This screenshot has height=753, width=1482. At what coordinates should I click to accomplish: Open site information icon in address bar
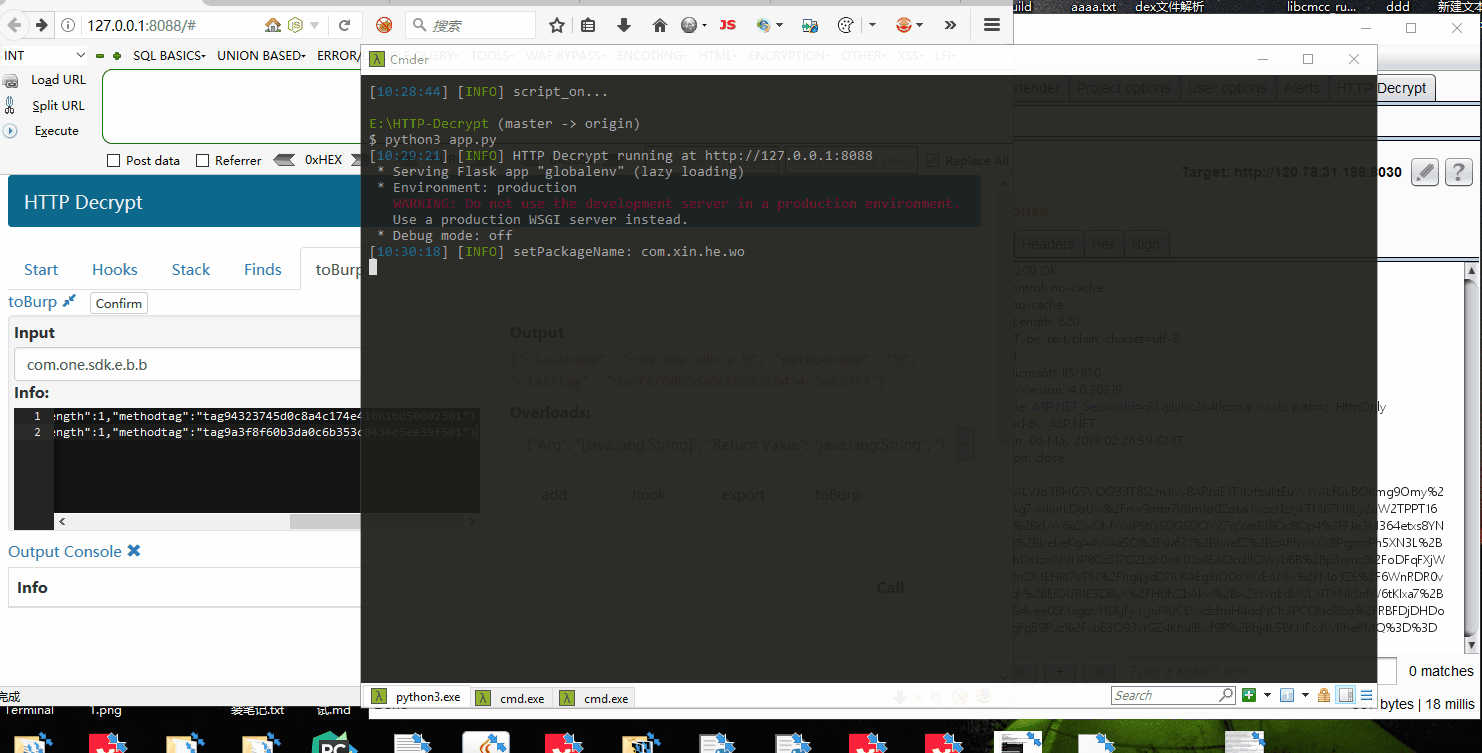(x=68, y=25)
